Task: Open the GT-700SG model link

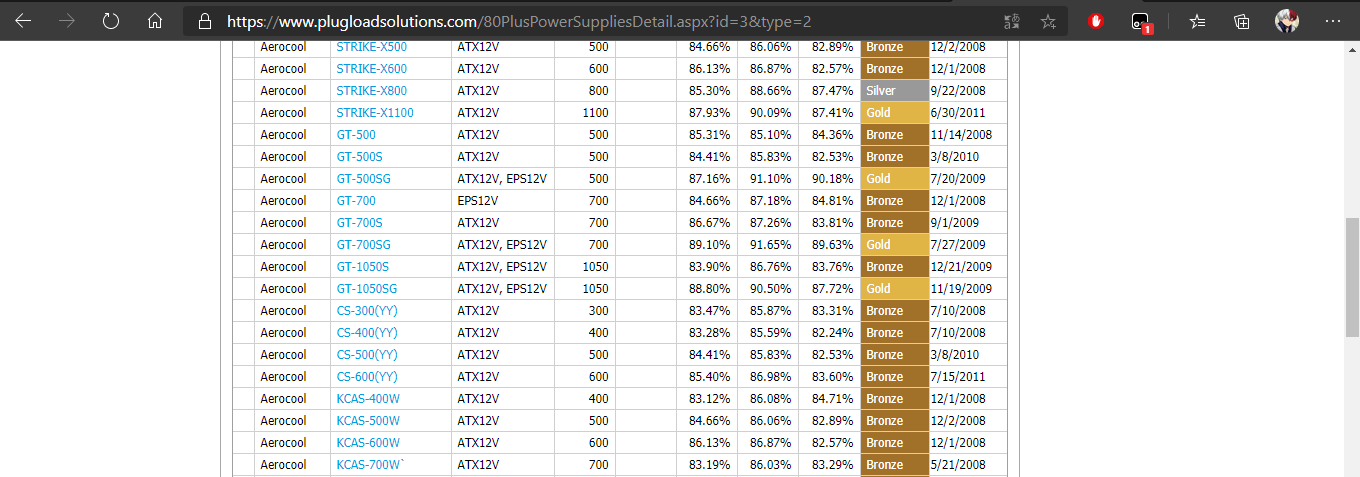Action: pyautogui.click(x=363, y=245)
